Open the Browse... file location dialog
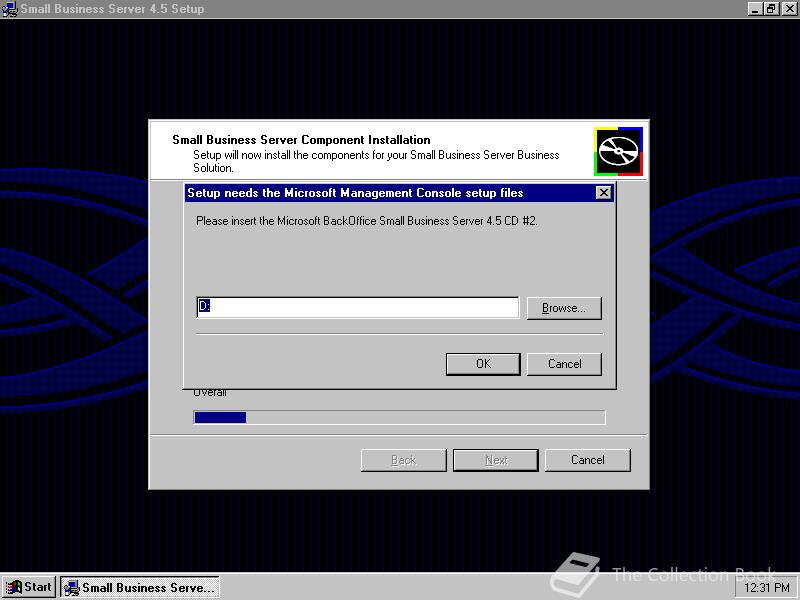 click(x=564, y=308)
